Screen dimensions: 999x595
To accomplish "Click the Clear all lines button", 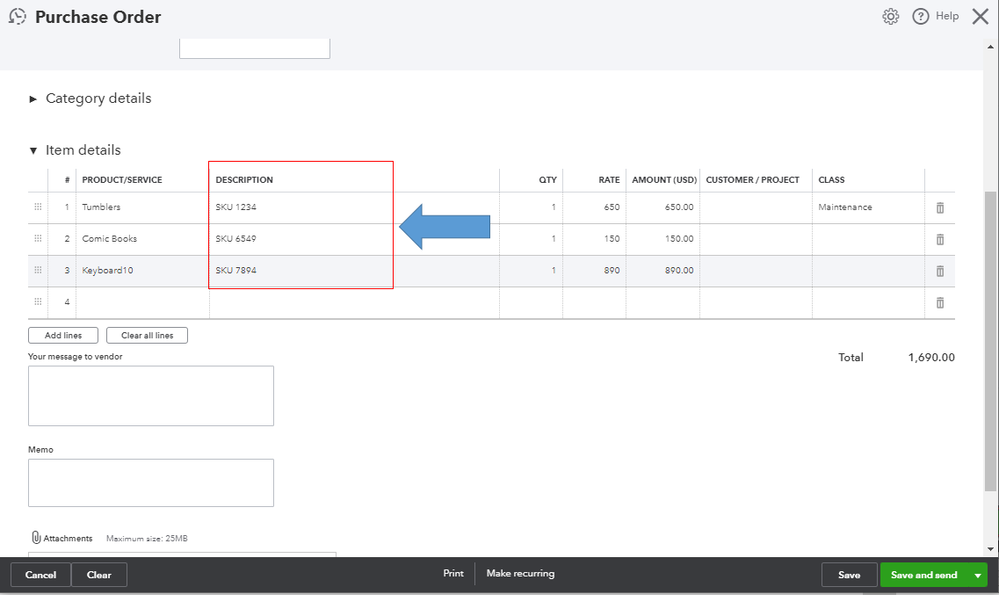I will (147, 335).
